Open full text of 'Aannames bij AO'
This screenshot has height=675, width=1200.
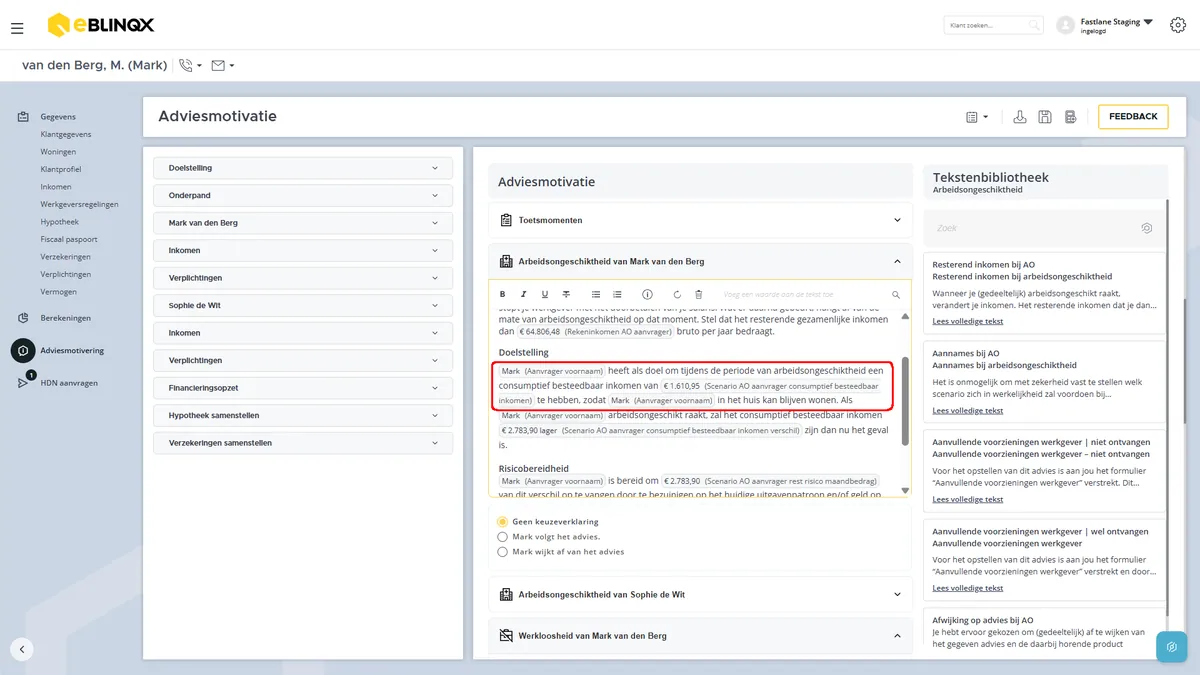tap(967, 410)
